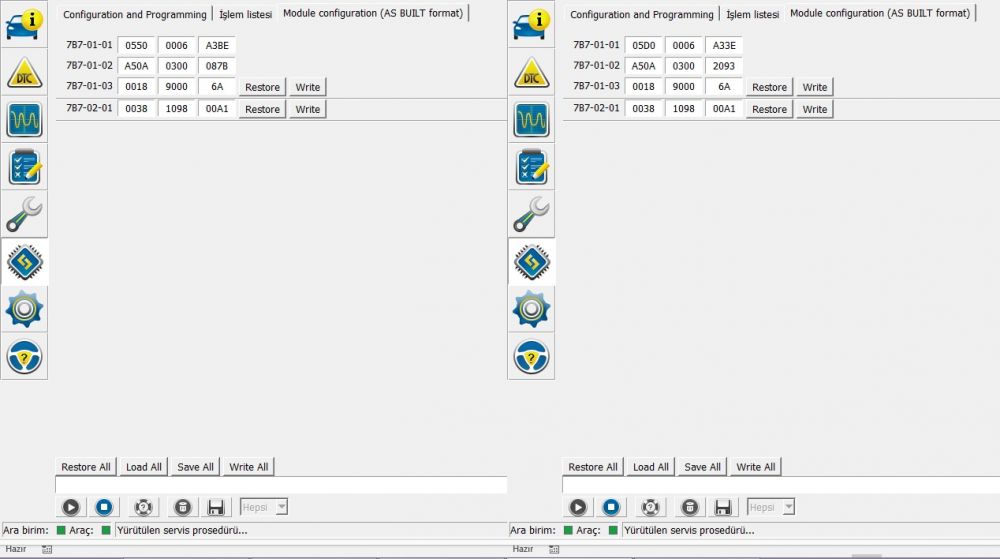Click Restore All in right window
The width and height of the screenshot is (1000, 559).
592,467
